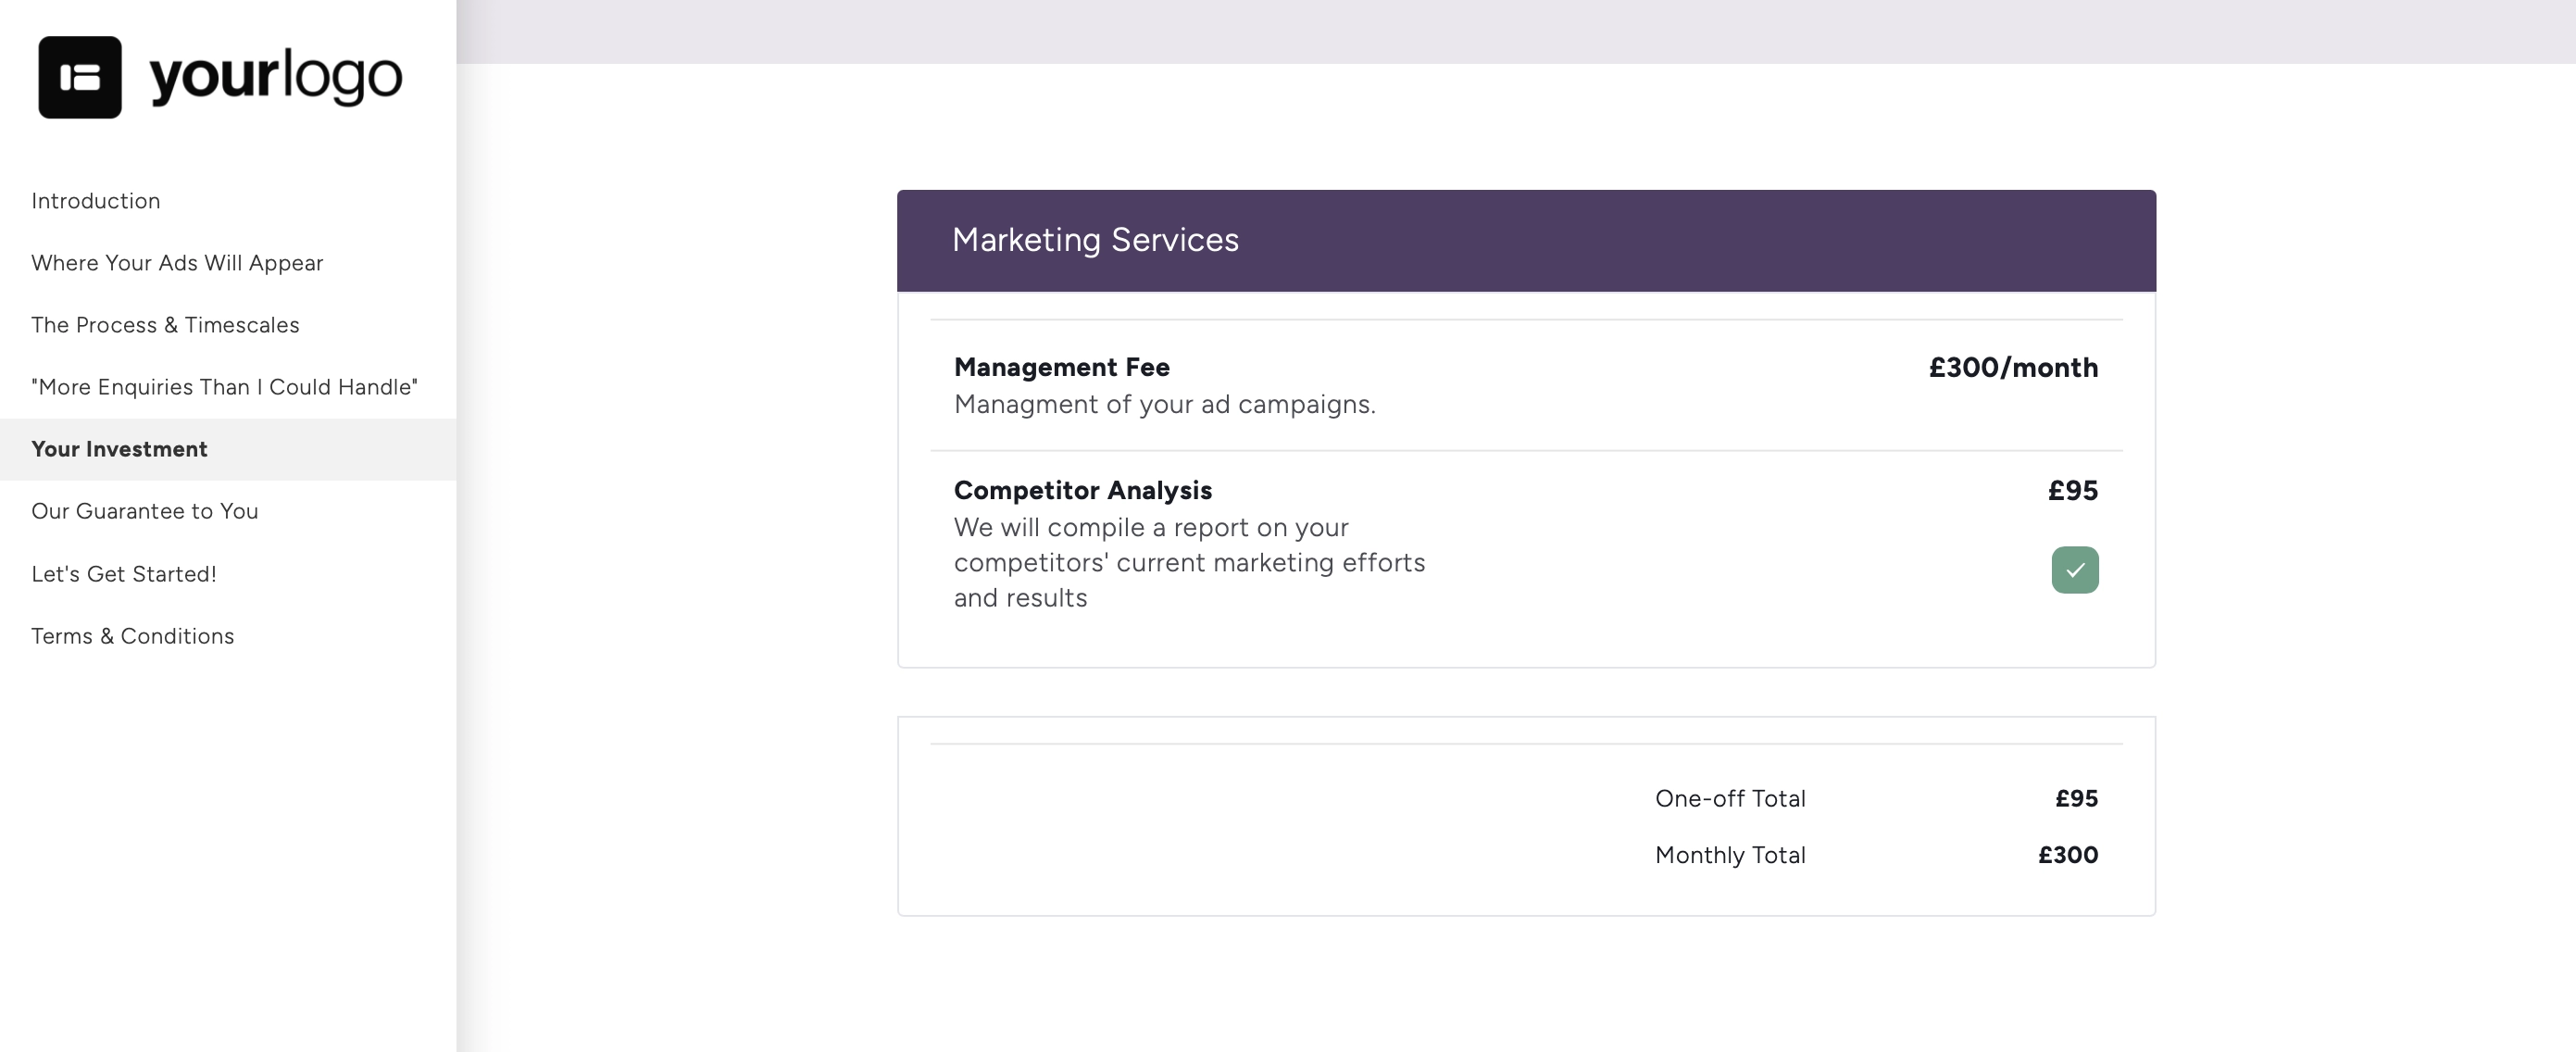Click the Monthly Total £300 value

coord(2068,855)
